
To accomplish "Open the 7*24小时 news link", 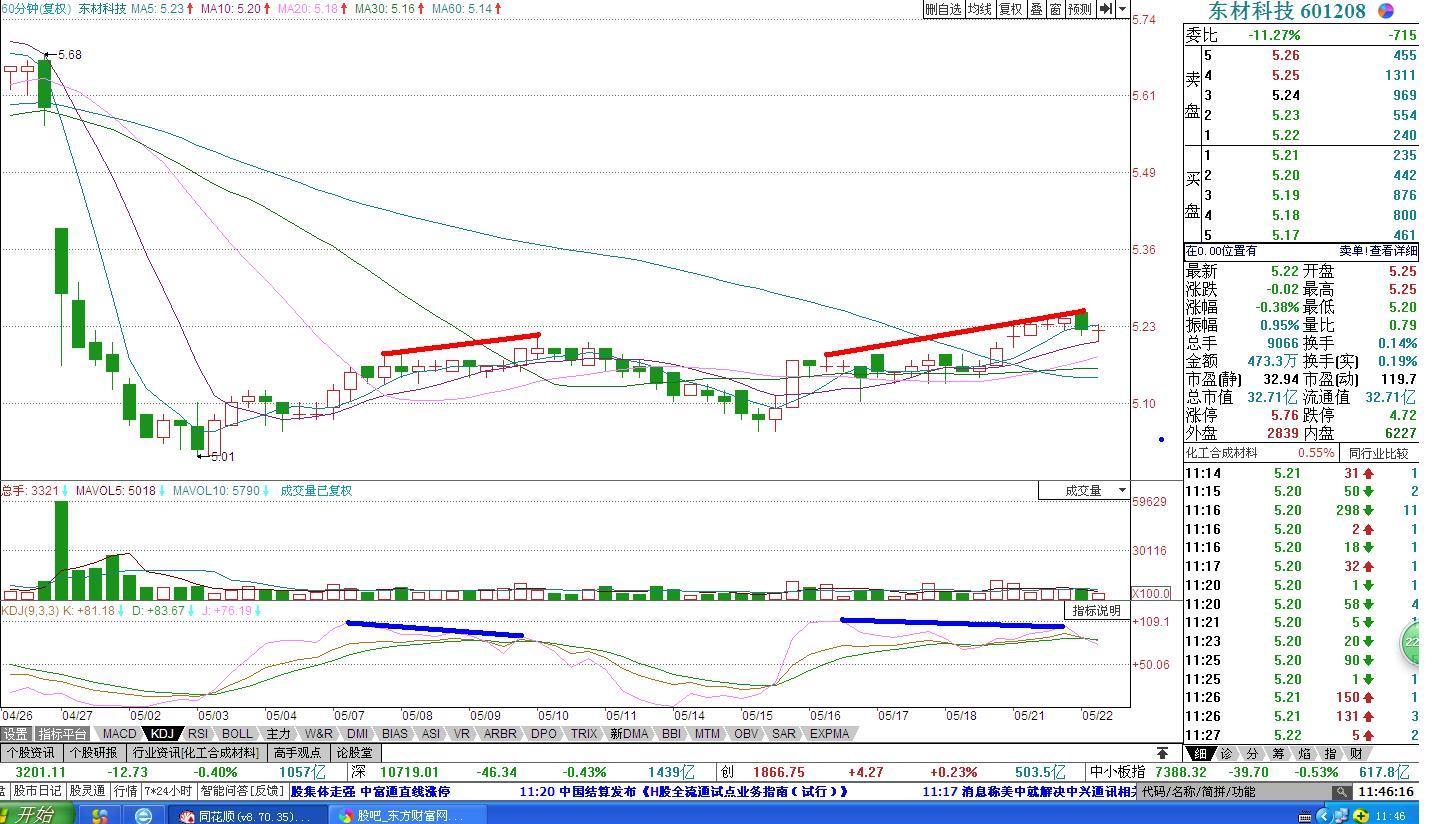I will coord(169,791).
